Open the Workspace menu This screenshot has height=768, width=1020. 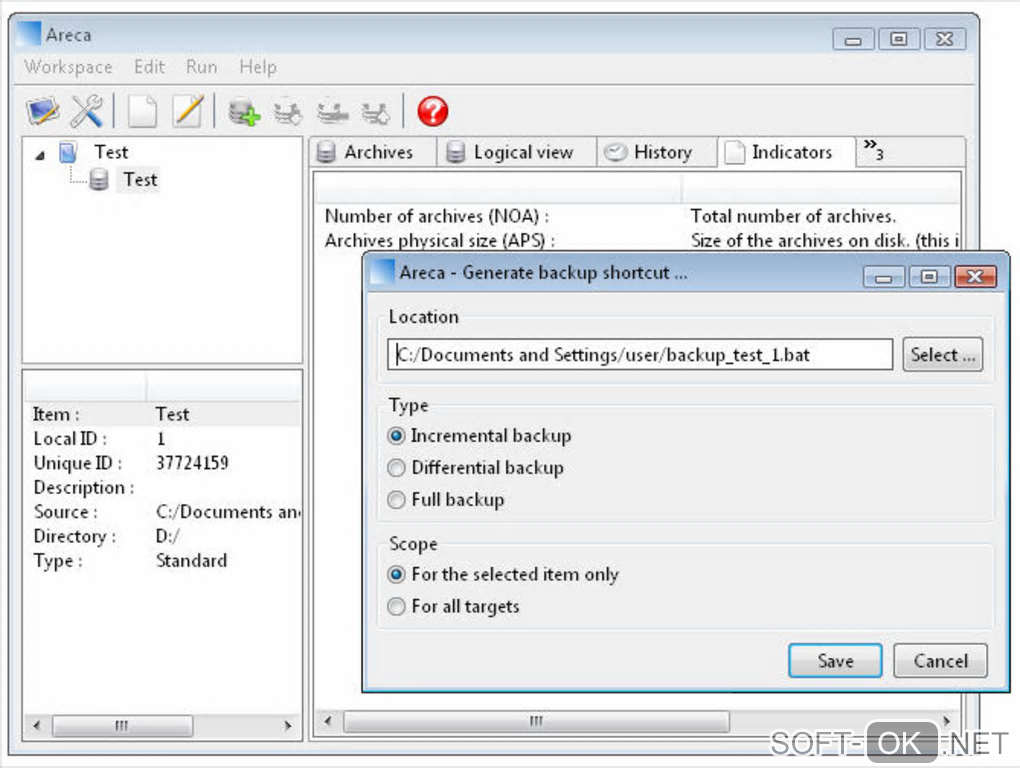68,66
